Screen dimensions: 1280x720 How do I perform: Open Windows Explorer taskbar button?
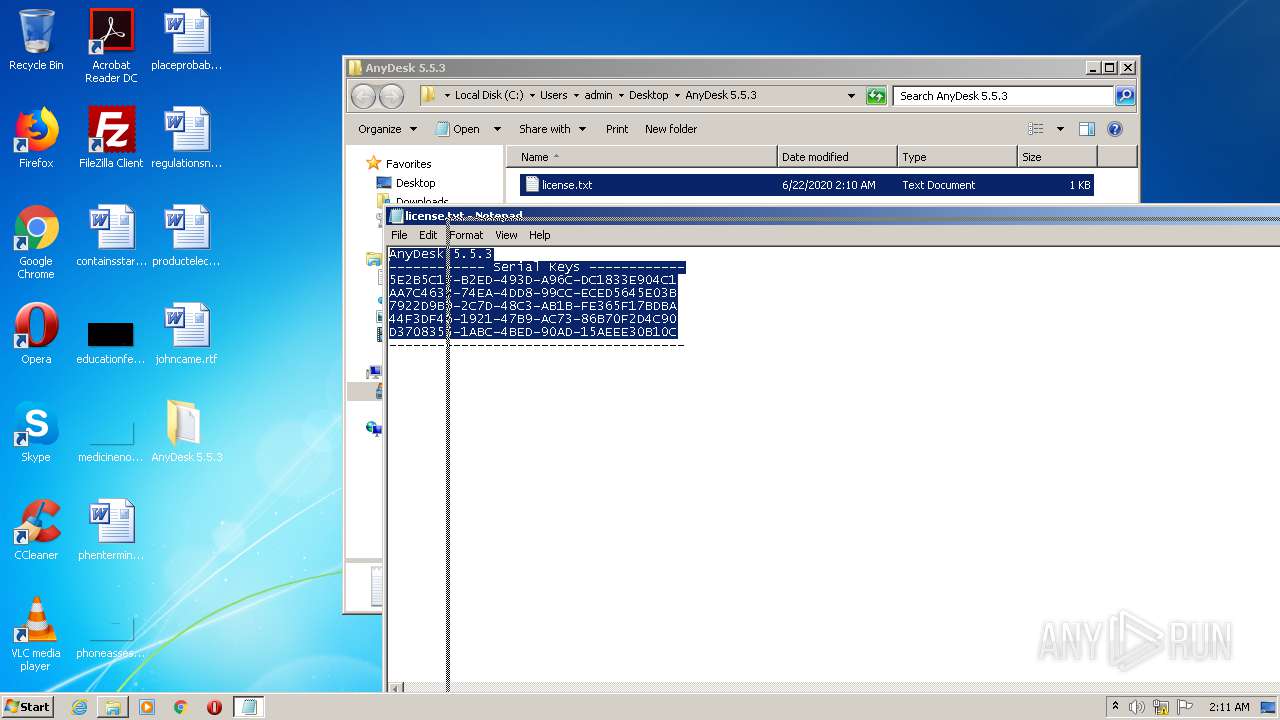(113, 707)
